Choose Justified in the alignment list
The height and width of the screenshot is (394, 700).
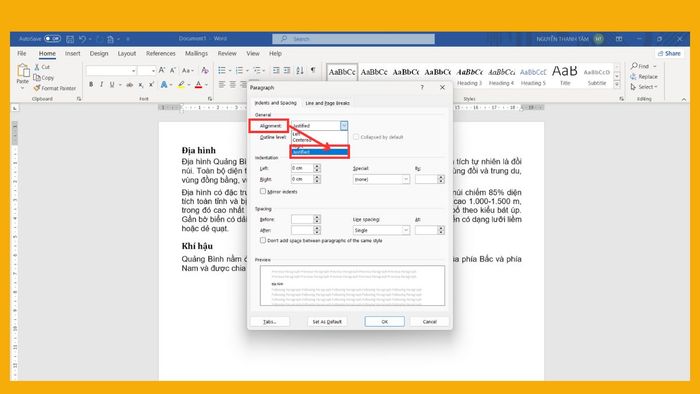[x=319, y=152]
